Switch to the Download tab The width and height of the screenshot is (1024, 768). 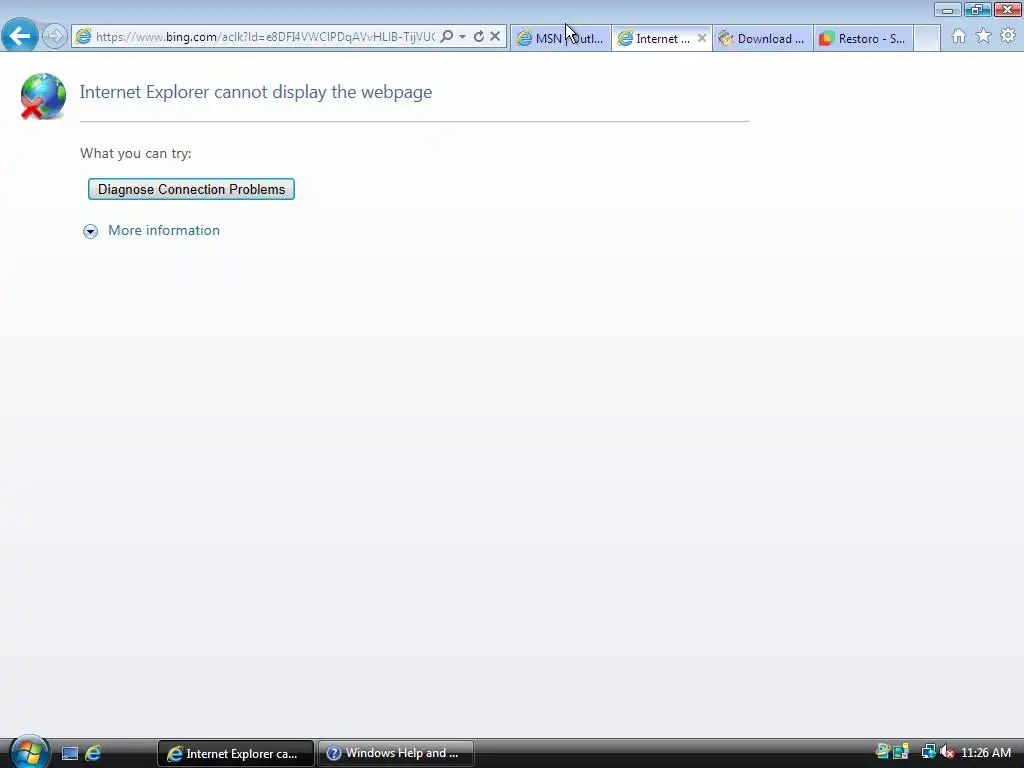point(763,39)
